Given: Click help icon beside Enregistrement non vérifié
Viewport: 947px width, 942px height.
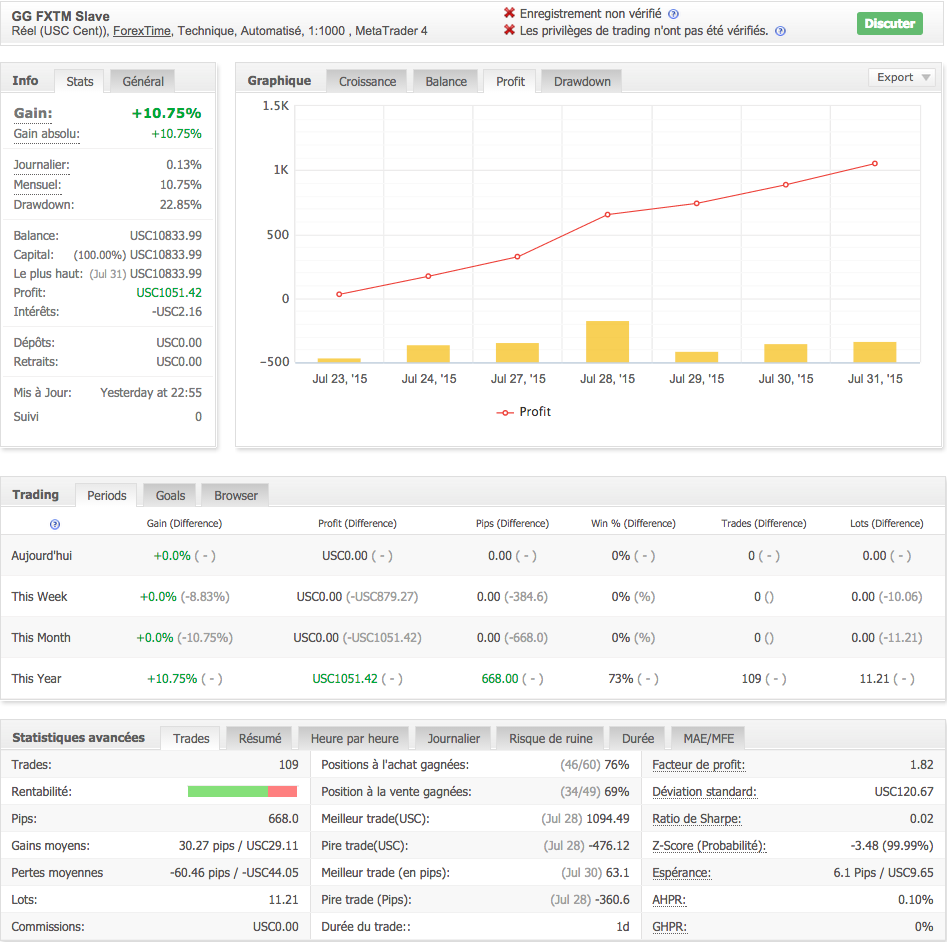Looking at the screenshot, I should [x=673, y=14].
